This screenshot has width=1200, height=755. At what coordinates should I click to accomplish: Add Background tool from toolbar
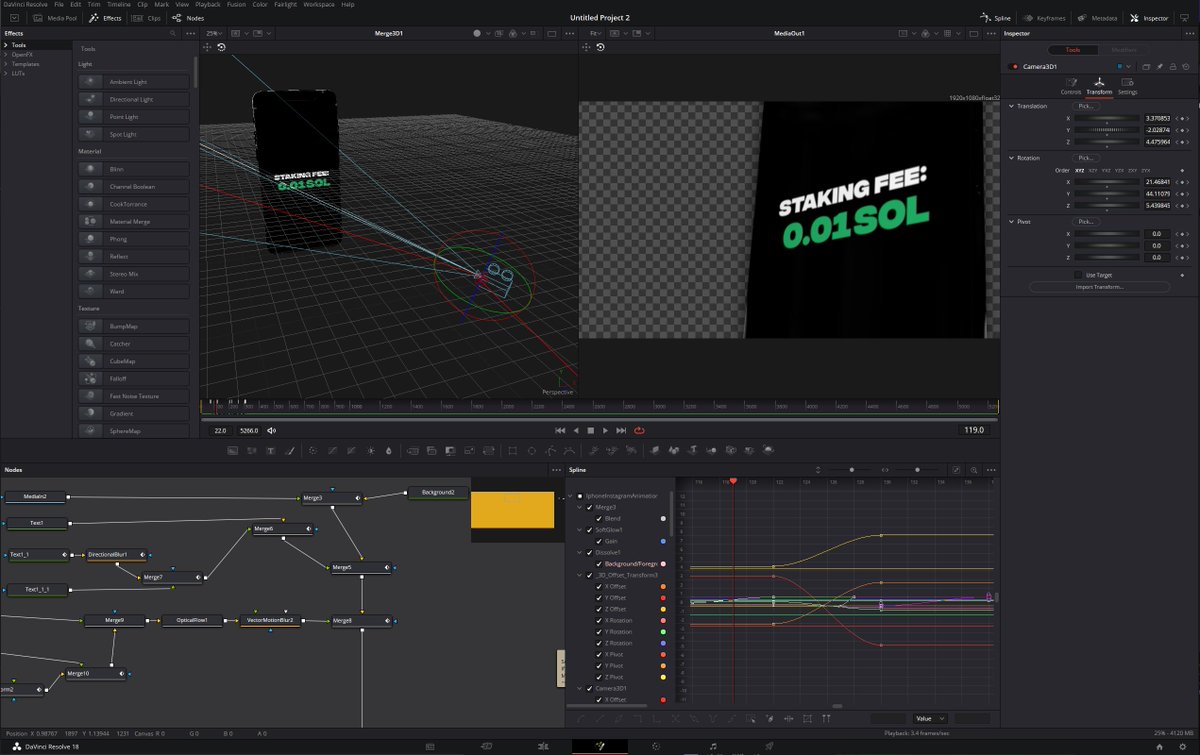(x=232, y=451)
